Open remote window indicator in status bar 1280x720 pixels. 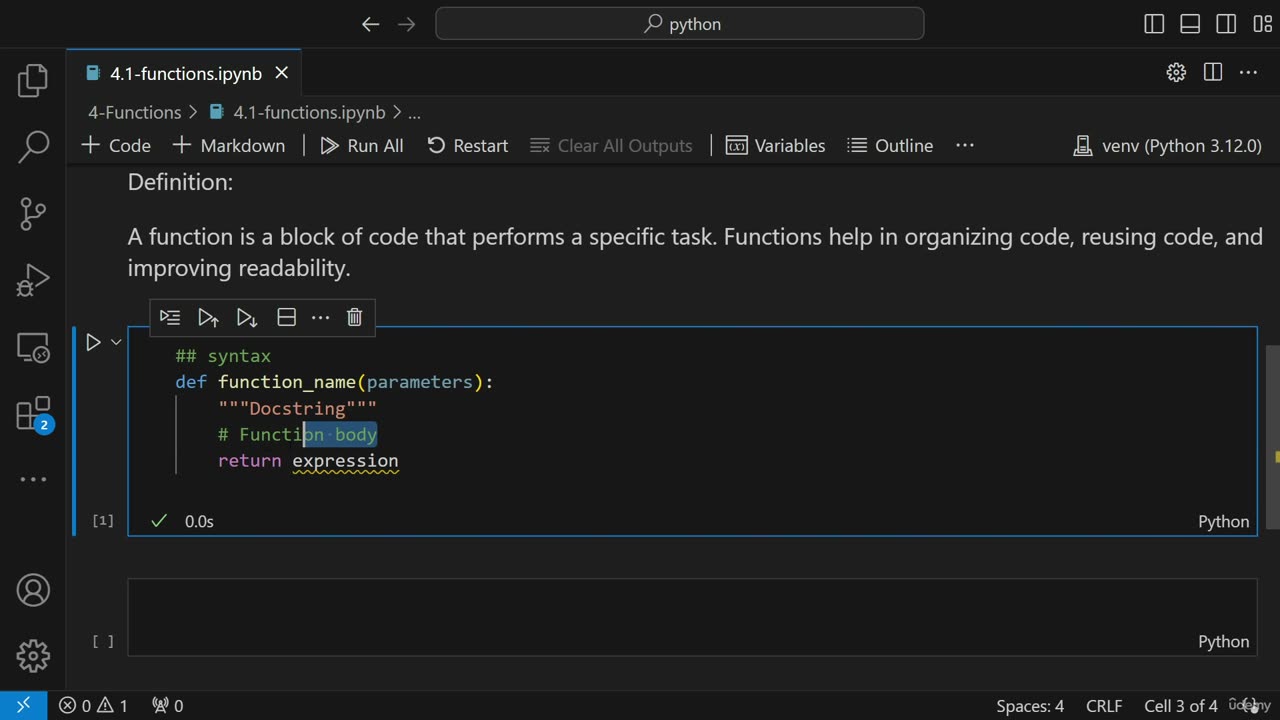pyautogui.click(x=22, y=705)
